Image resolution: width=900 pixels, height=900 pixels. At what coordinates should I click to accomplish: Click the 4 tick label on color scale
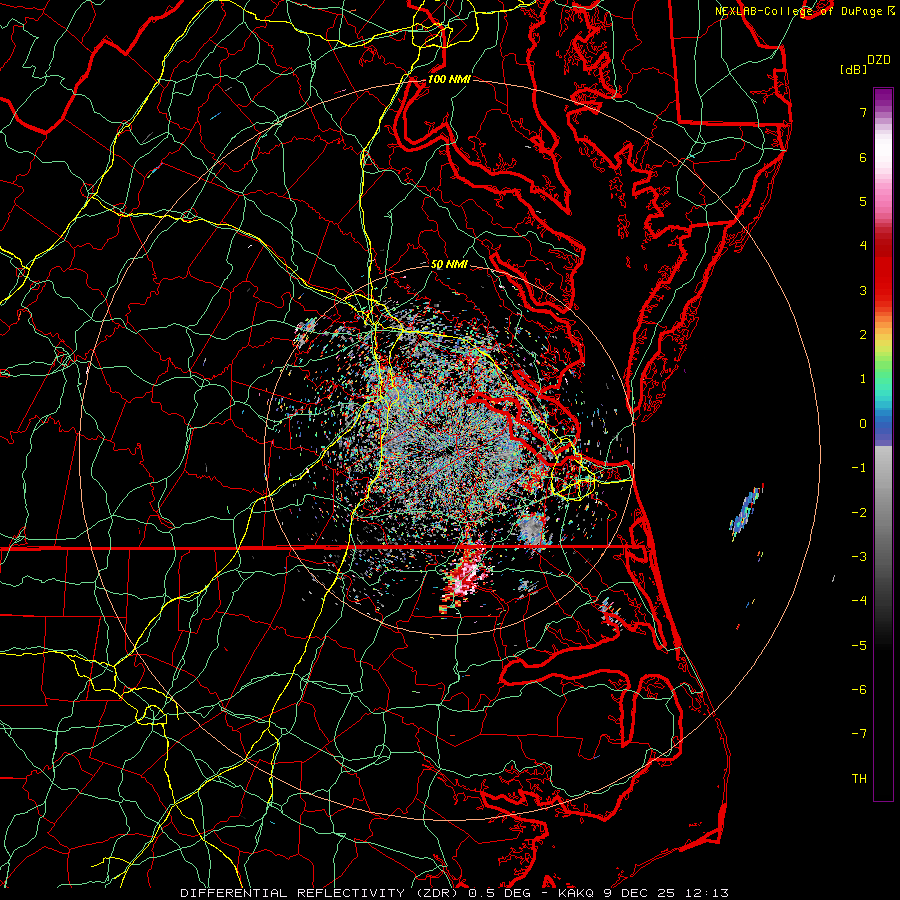tap(863, 246)
